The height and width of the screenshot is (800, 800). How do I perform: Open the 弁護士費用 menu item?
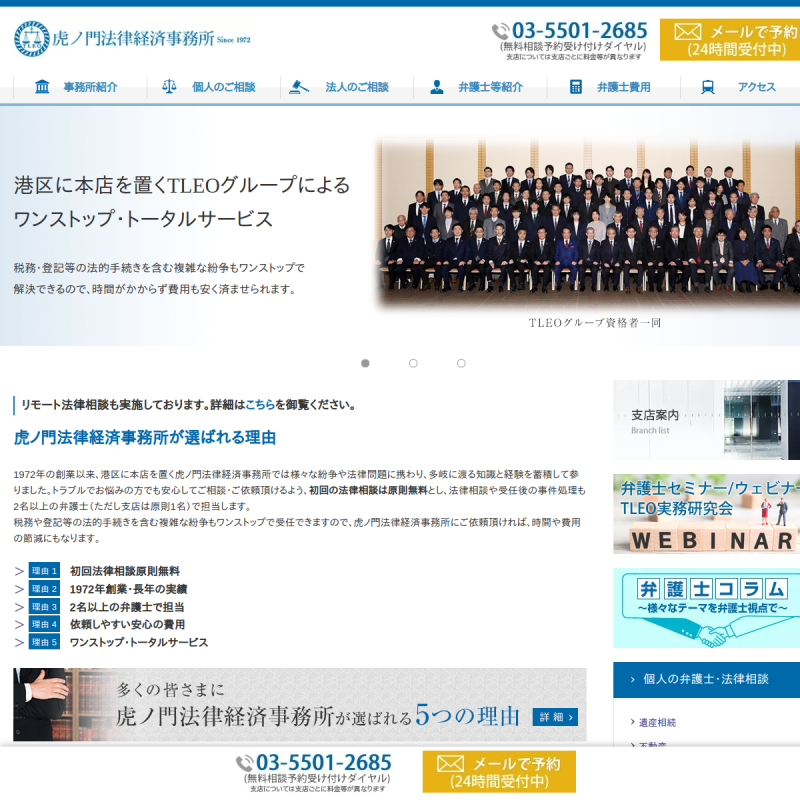614,87
